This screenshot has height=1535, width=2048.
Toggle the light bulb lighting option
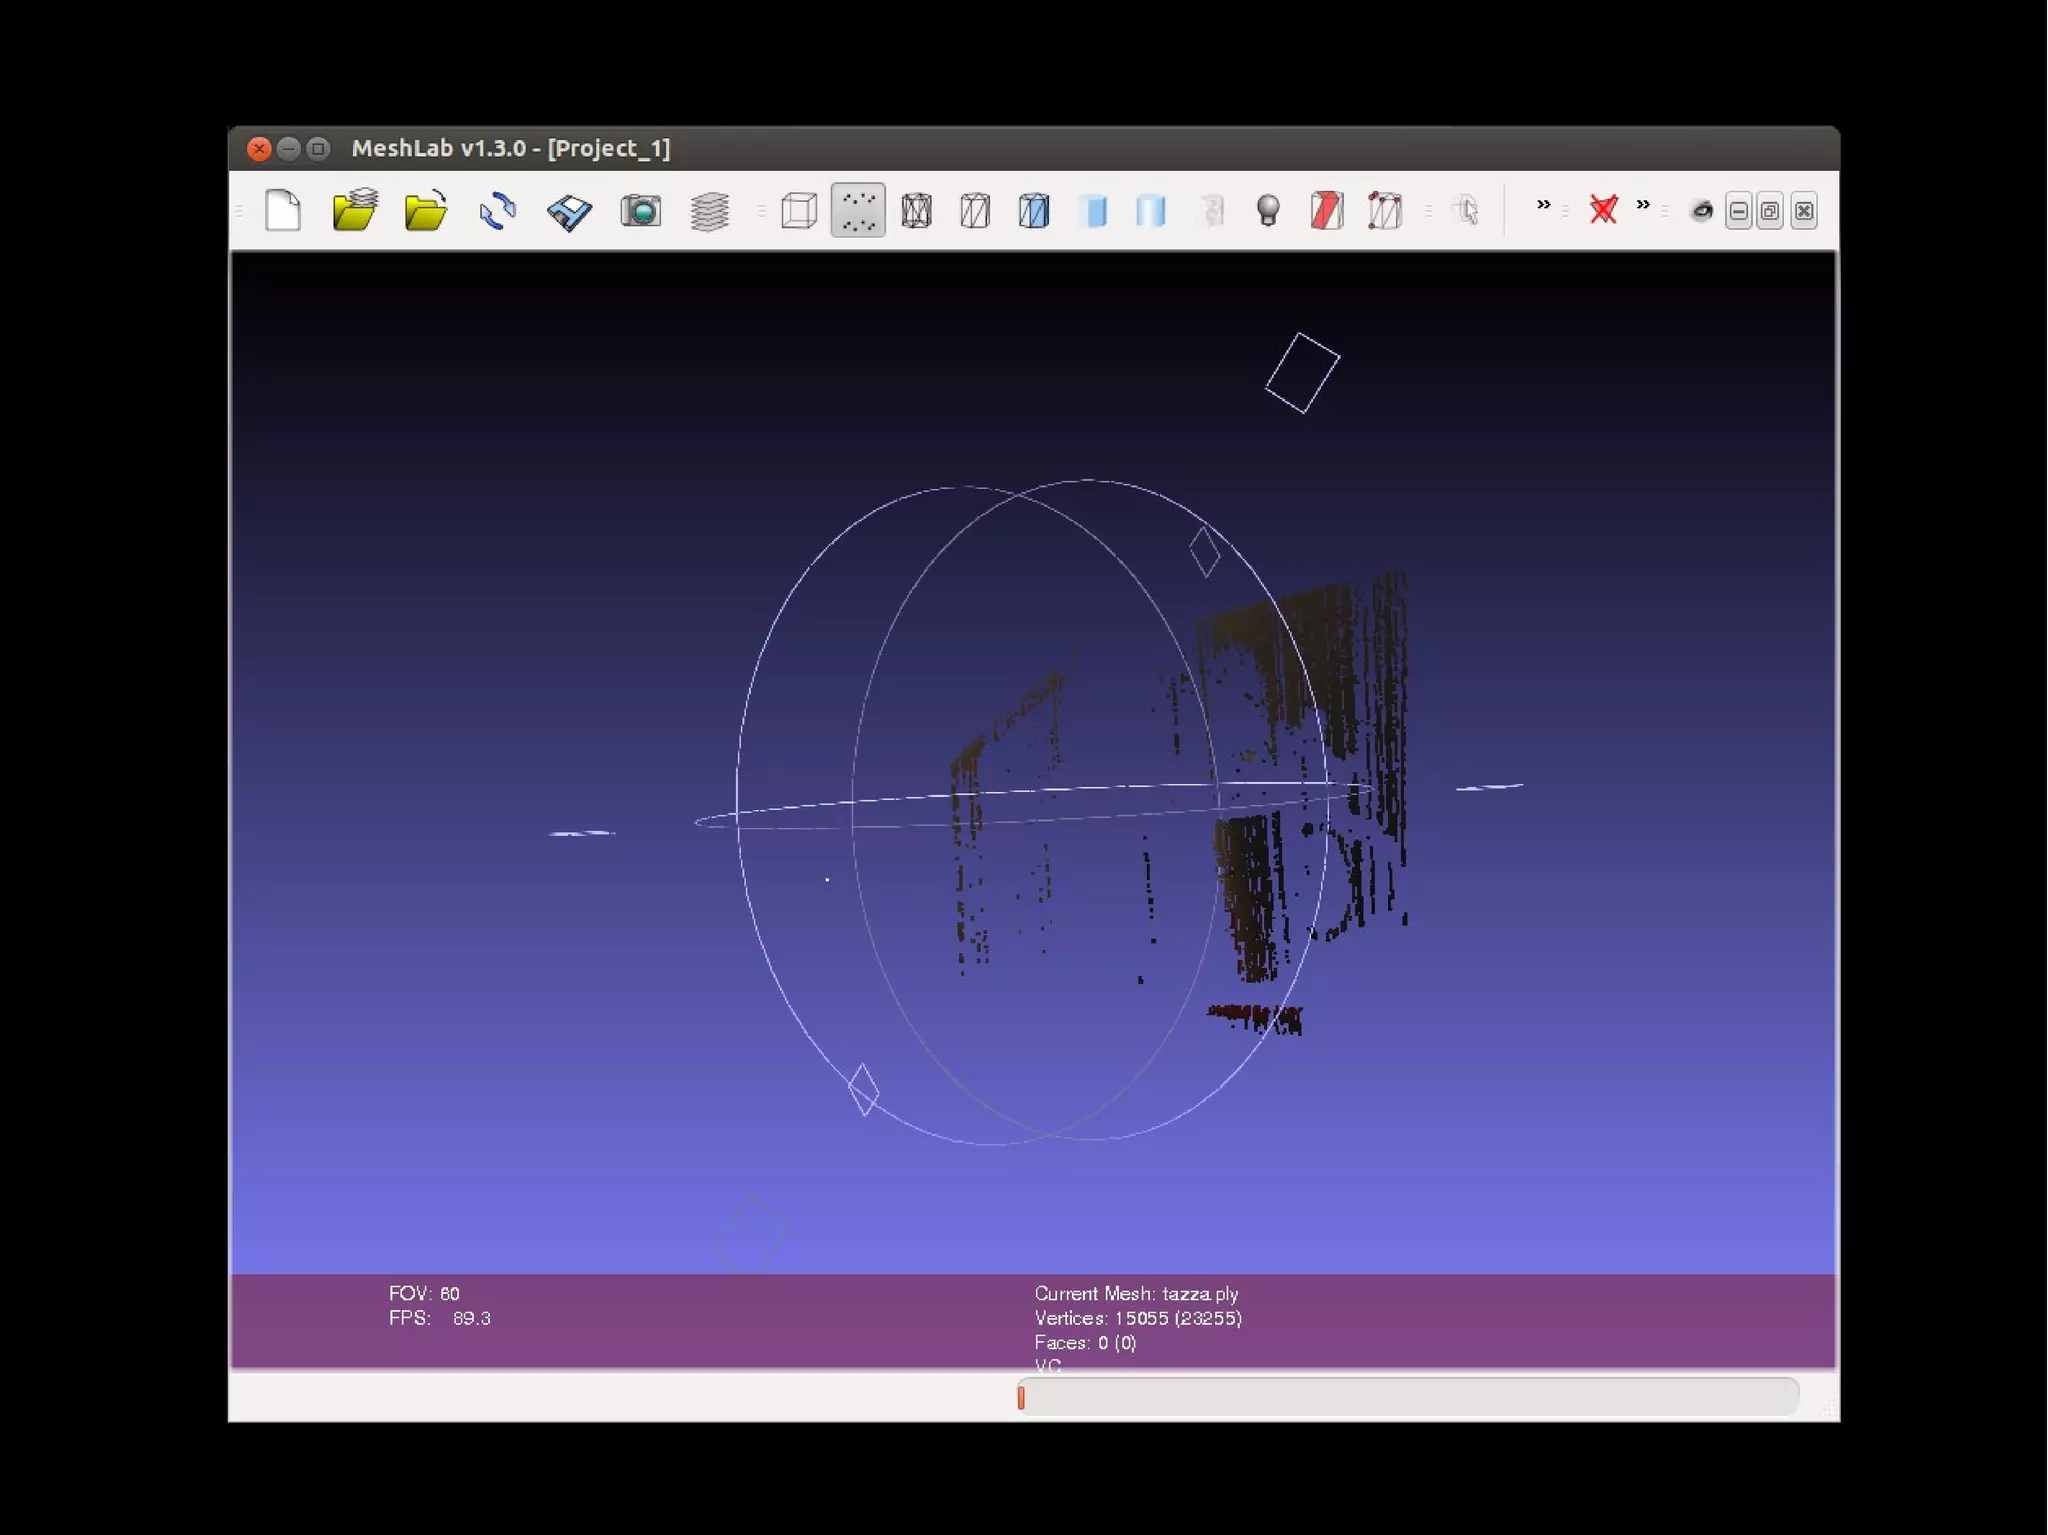coord(1268,211)
